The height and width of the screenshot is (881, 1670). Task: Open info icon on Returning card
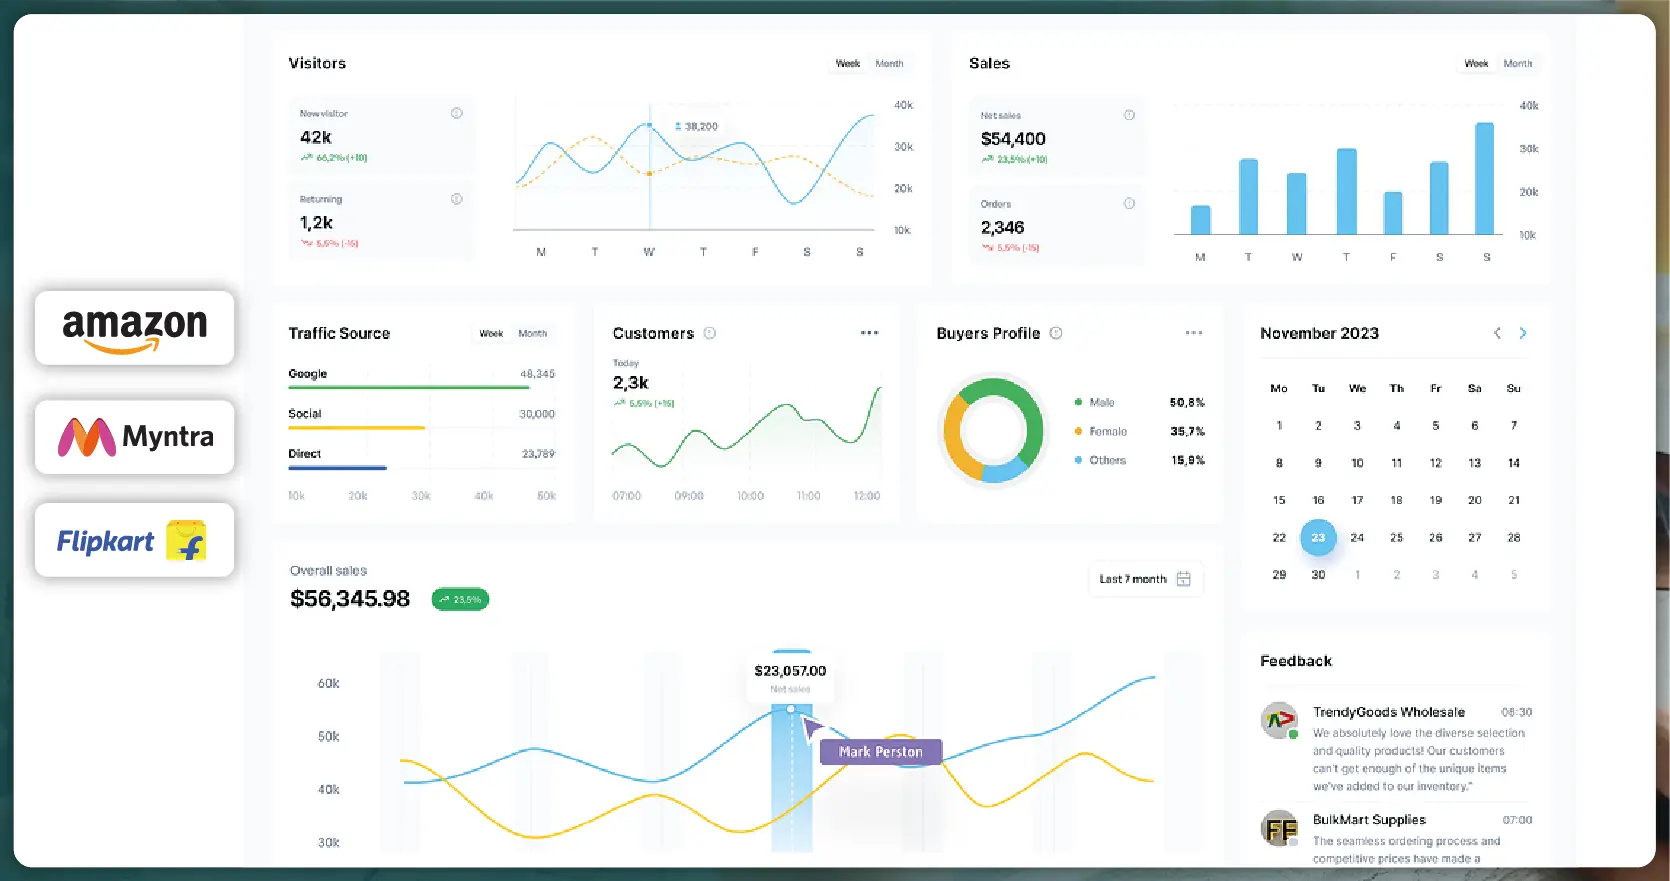457,199
